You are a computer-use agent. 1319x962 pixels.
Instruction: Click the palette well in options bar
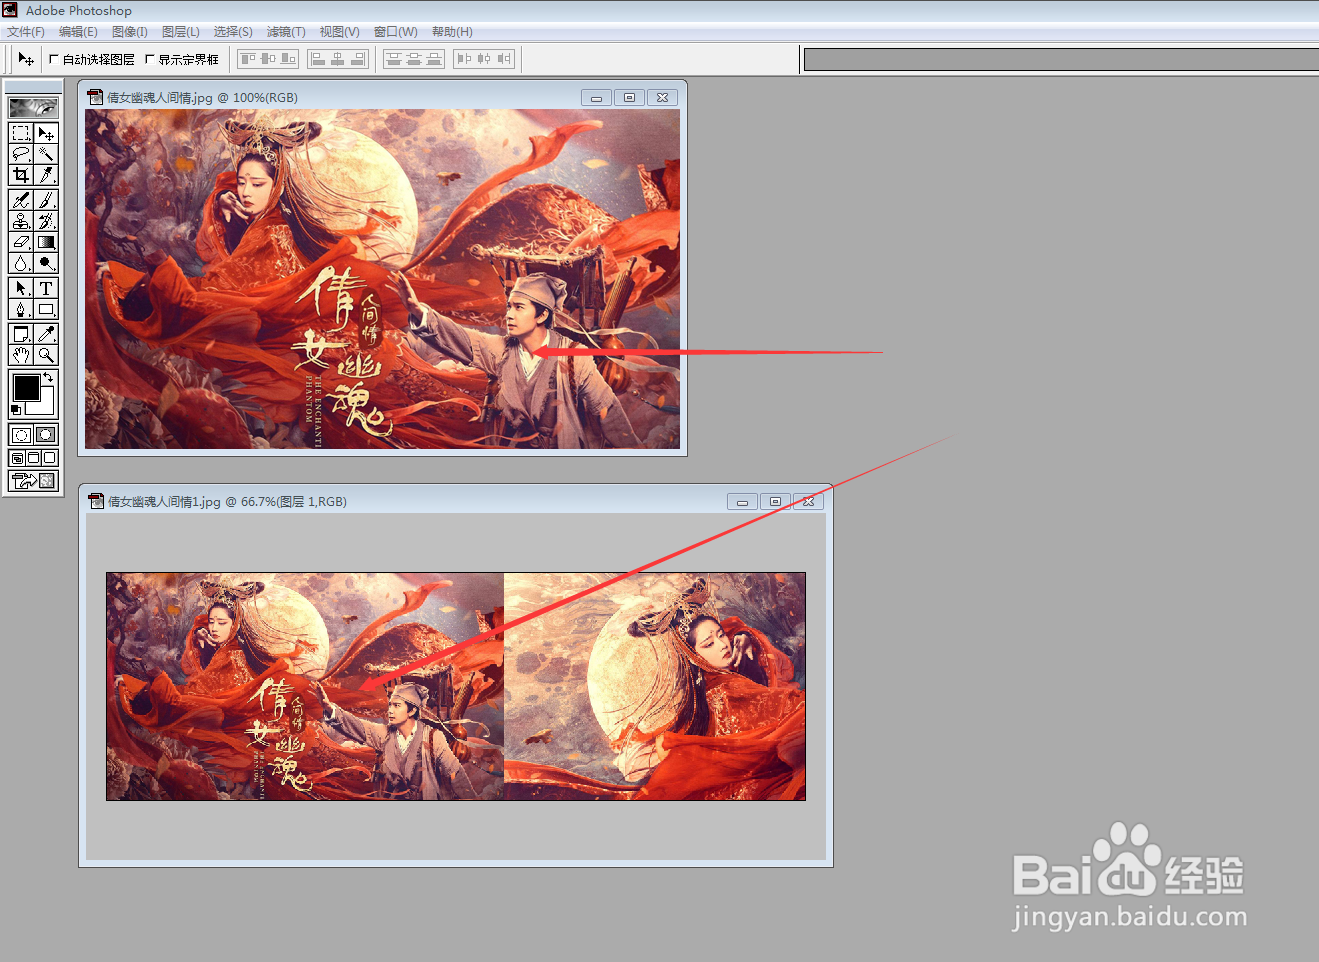1061,59
